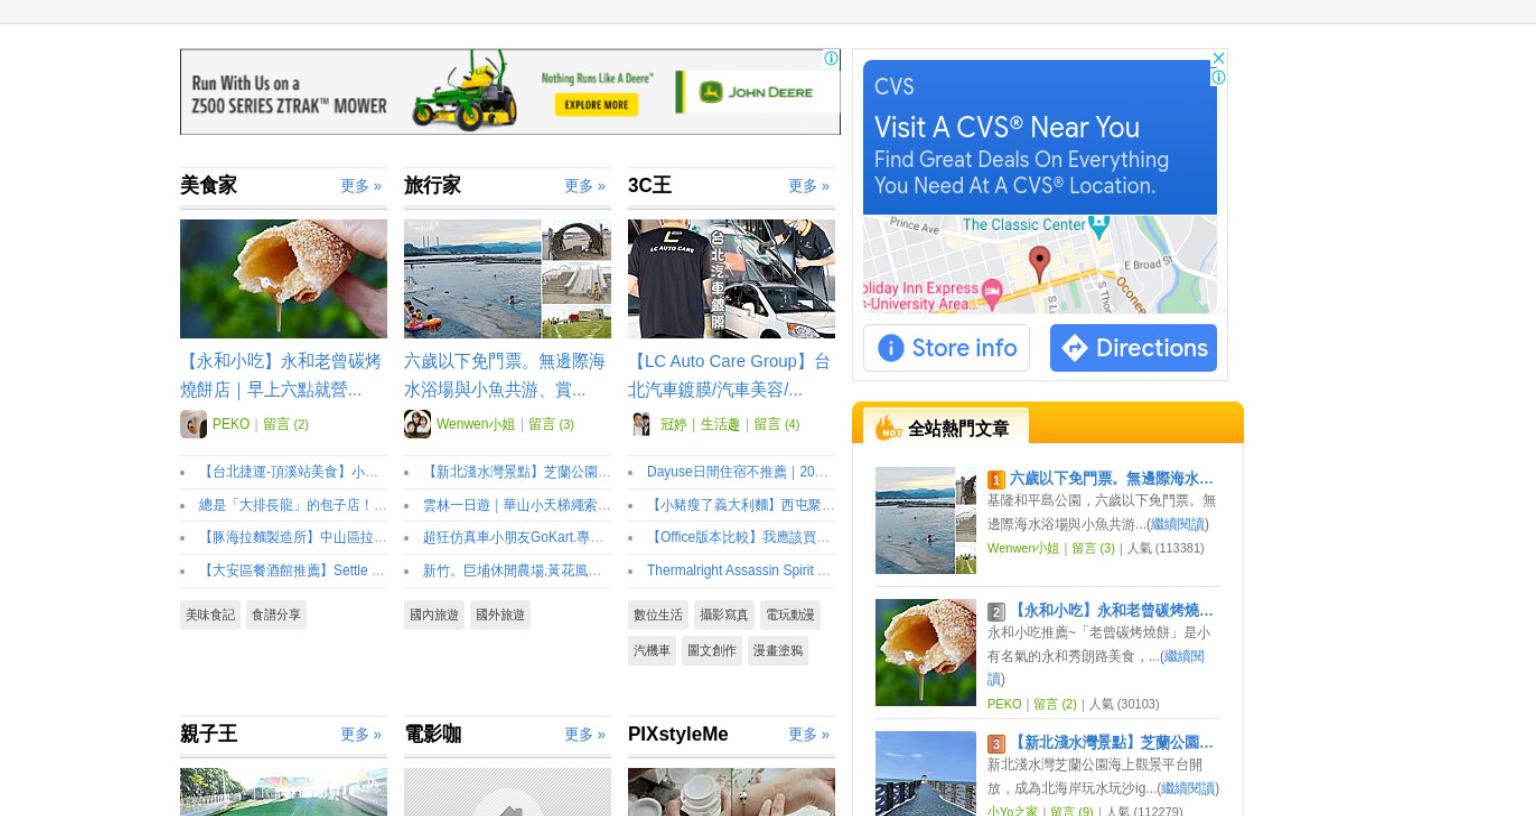Open 【新北淺水灣景點】芝蘭公園 in 旅行家 list
The height and width of the screenshot is (816, 1536).
[x=516, y=472]
